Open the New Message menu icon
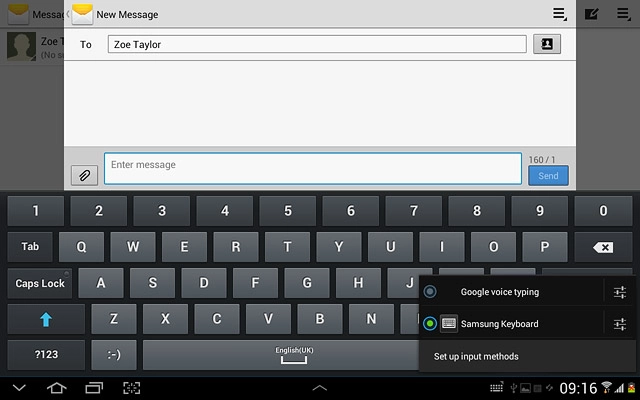640x400 pixels. [560, 14]
